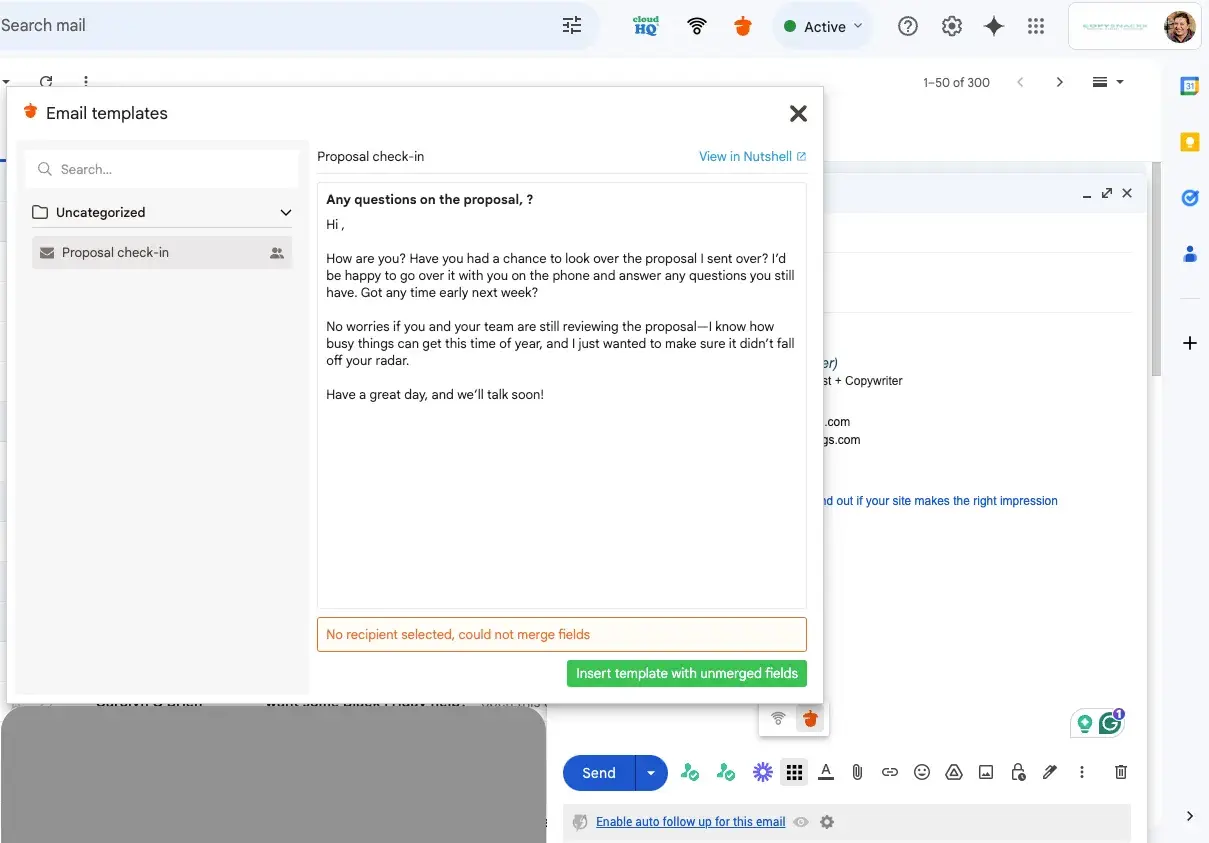
Task: Open more compose options menu
Action: 1082,772
